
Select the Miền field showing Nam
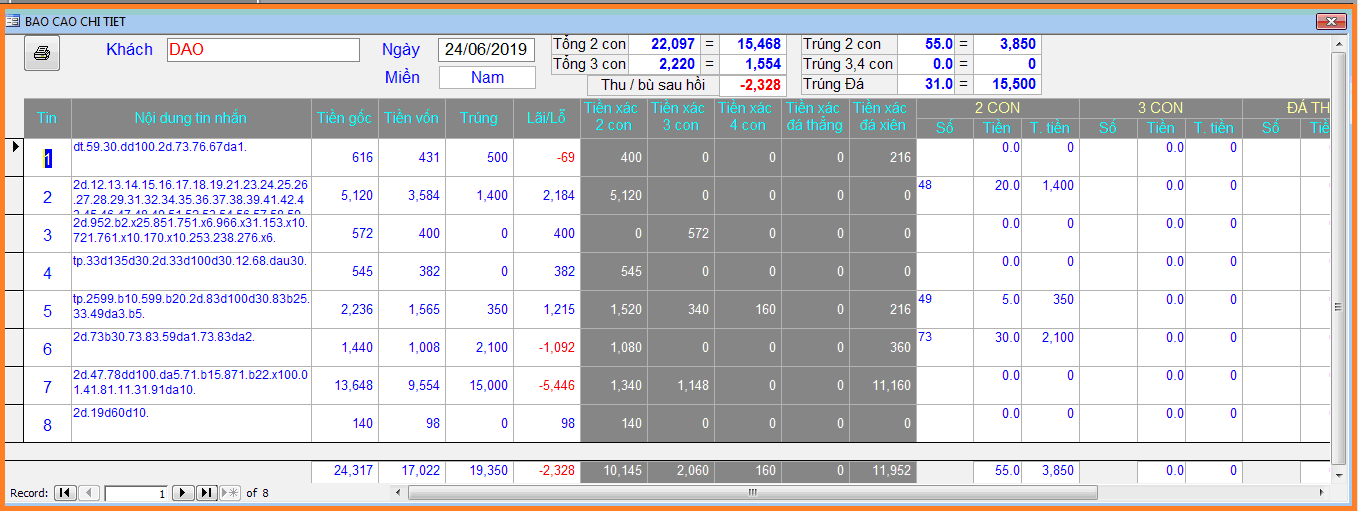[487, 77]
